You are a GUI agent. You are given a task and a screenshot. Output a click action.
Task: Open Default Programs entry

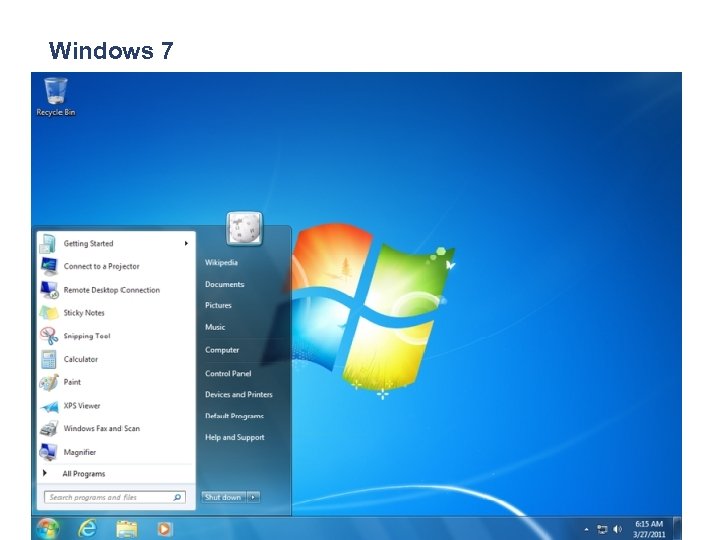[234, 416]
